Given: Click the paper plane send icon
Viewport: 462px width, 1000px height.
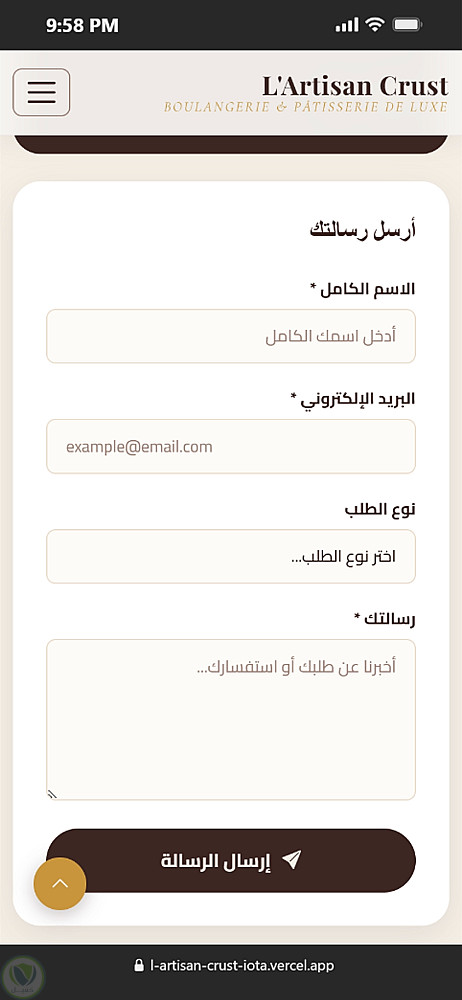Looking at the screenshot, I should point(291,860).
